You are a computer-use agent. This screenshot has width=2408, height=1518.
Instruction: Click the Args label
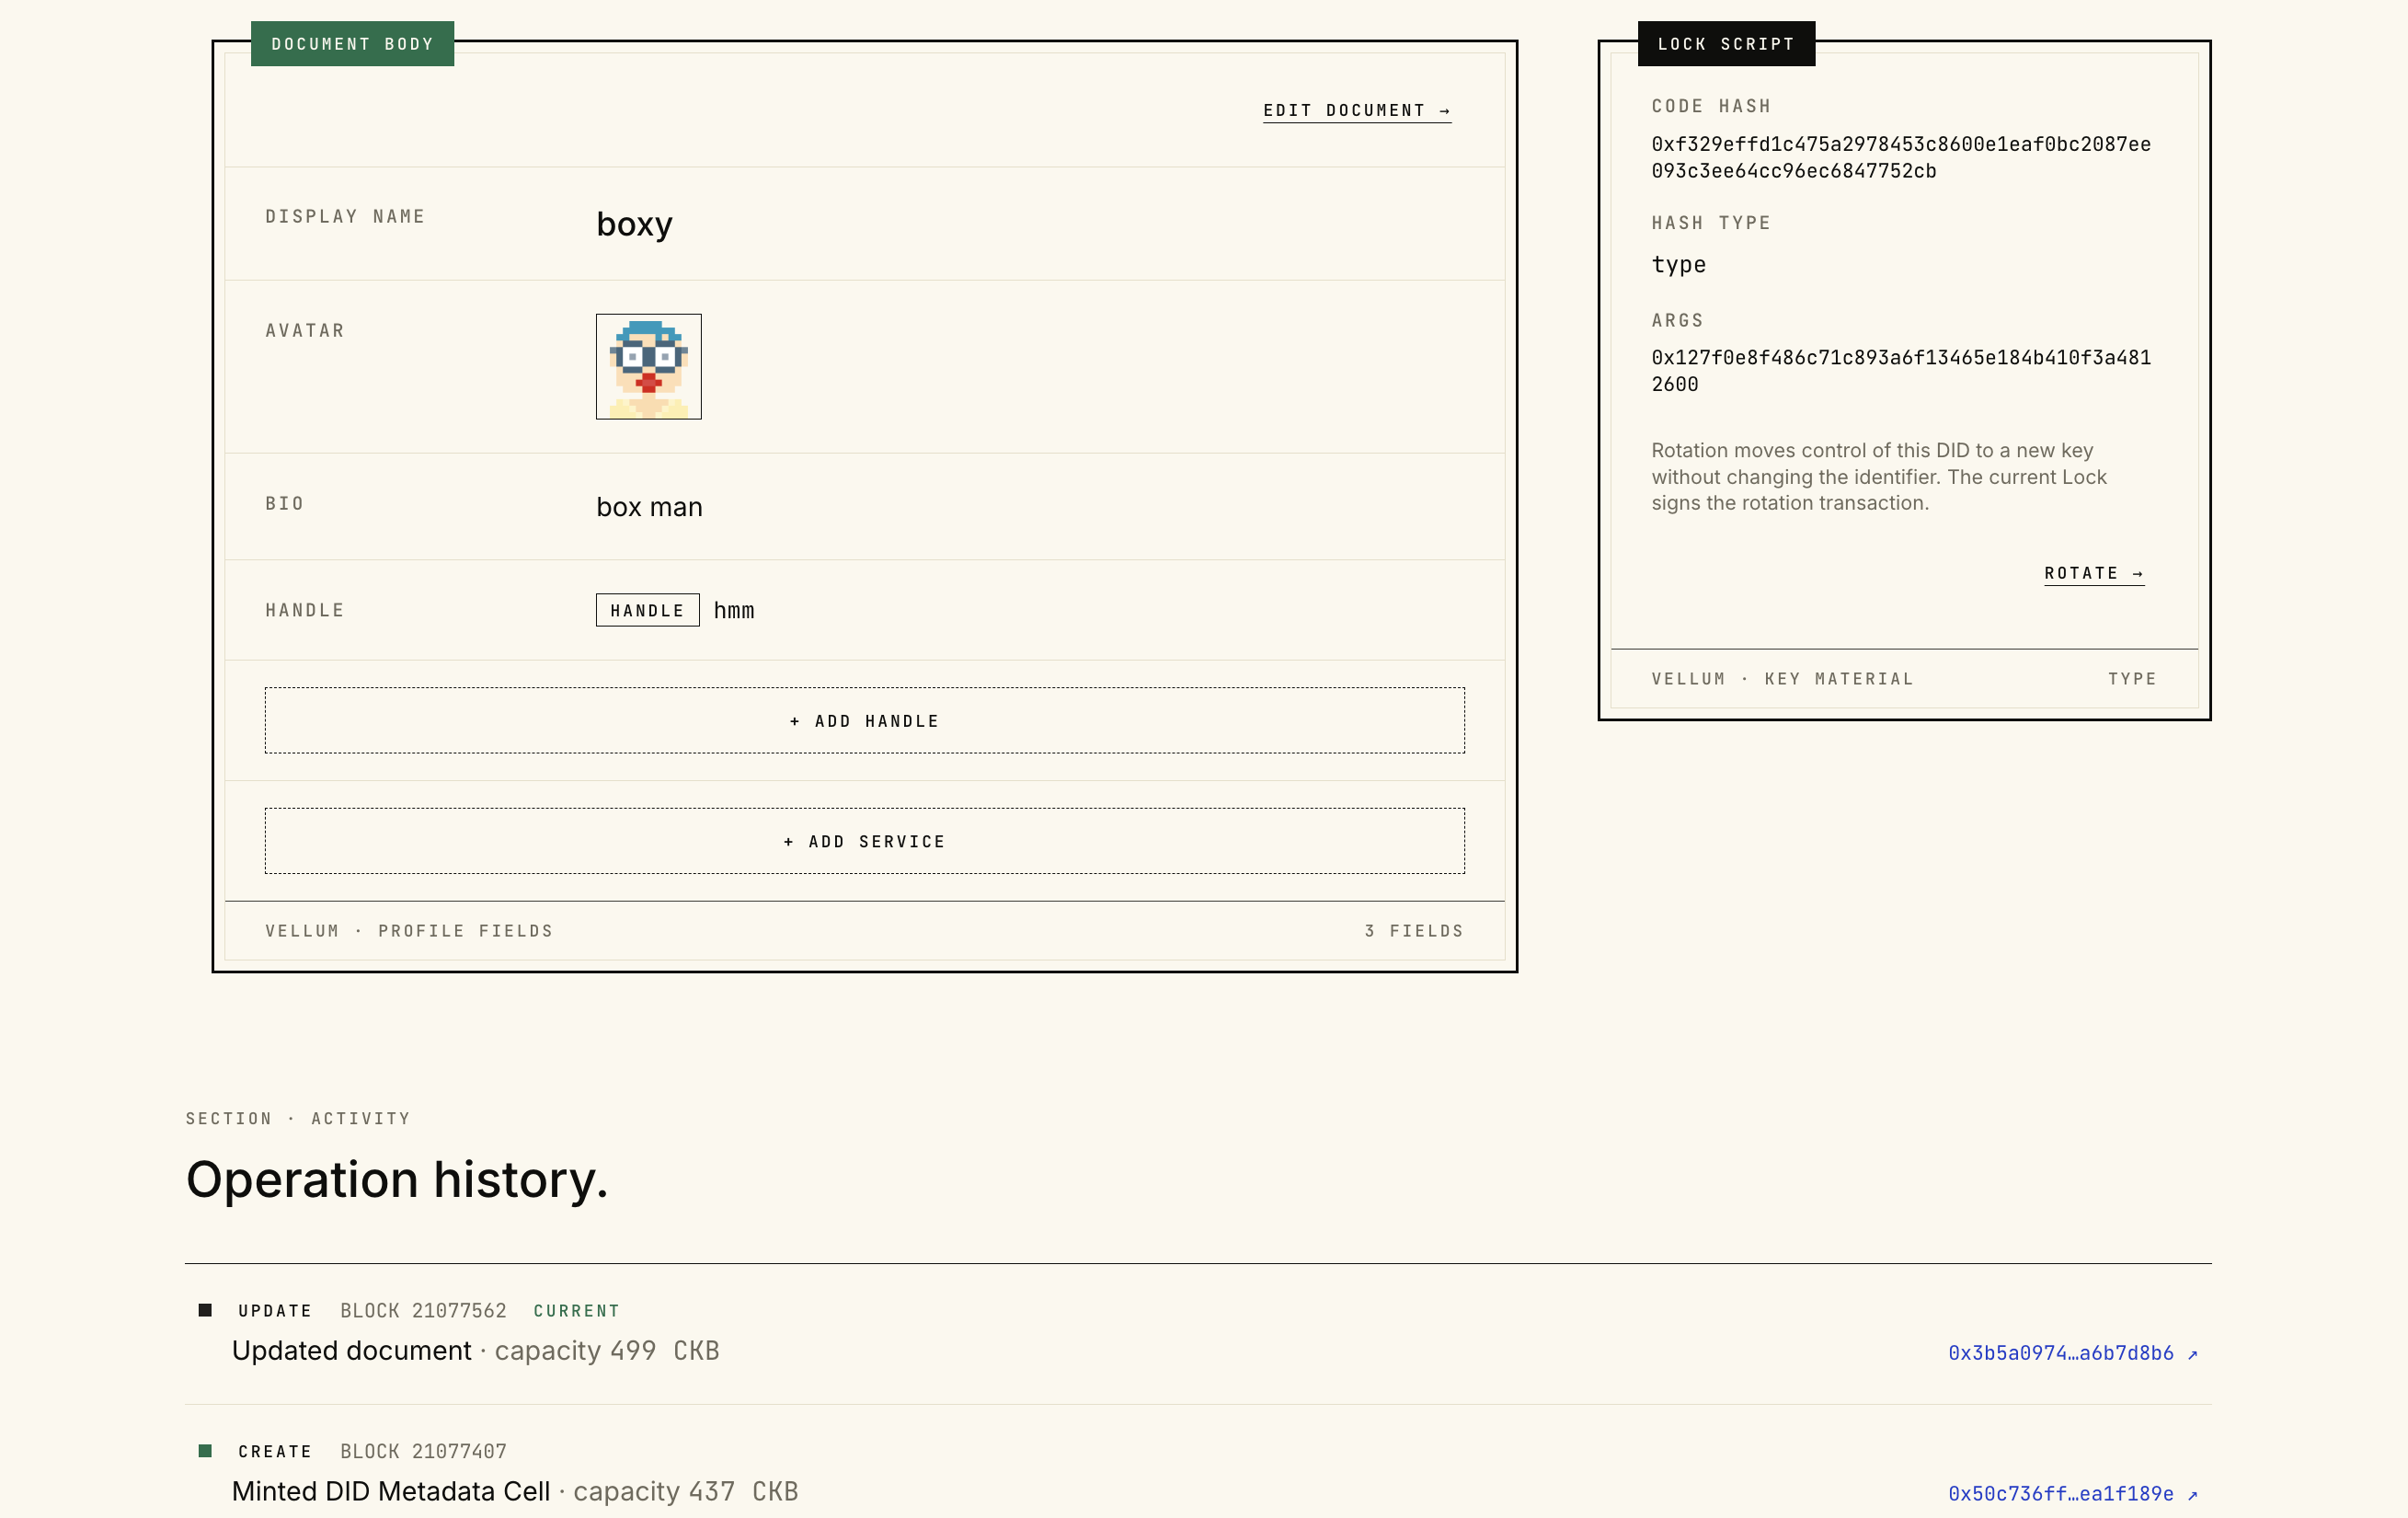[1677, 320]
